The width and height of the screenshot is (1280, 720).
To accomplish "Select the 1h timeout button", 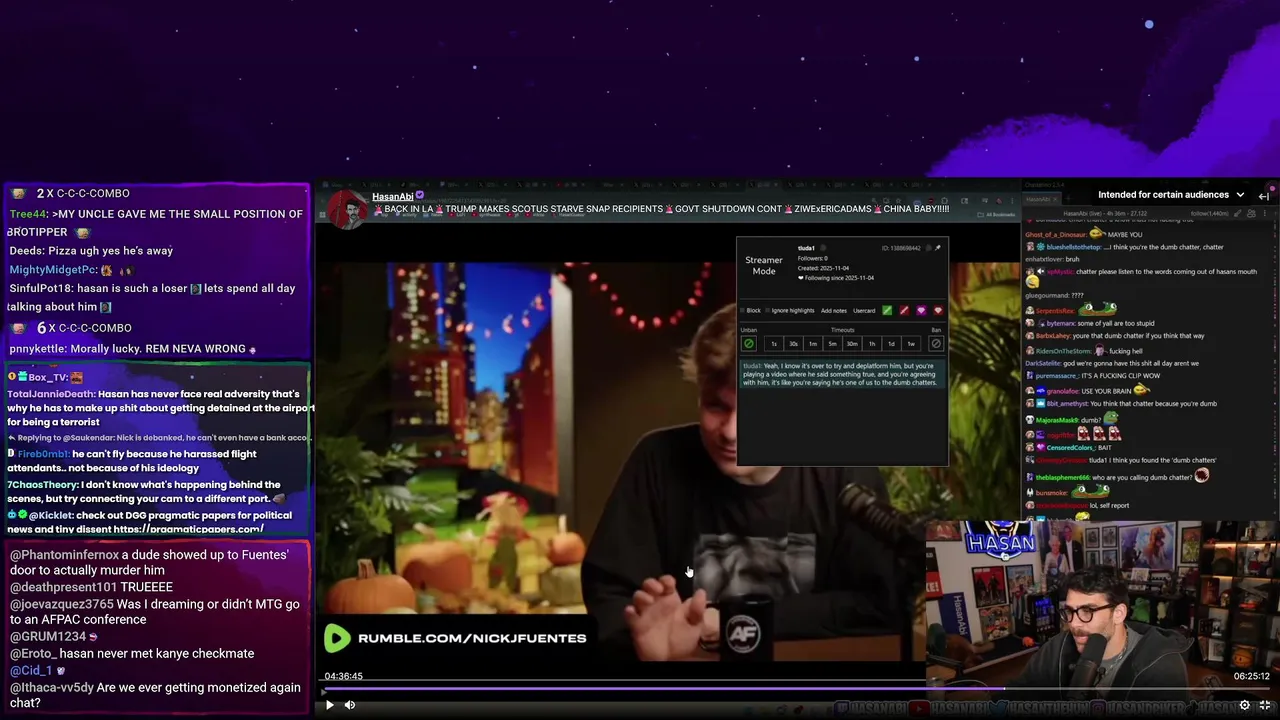I will coord(872,344).
